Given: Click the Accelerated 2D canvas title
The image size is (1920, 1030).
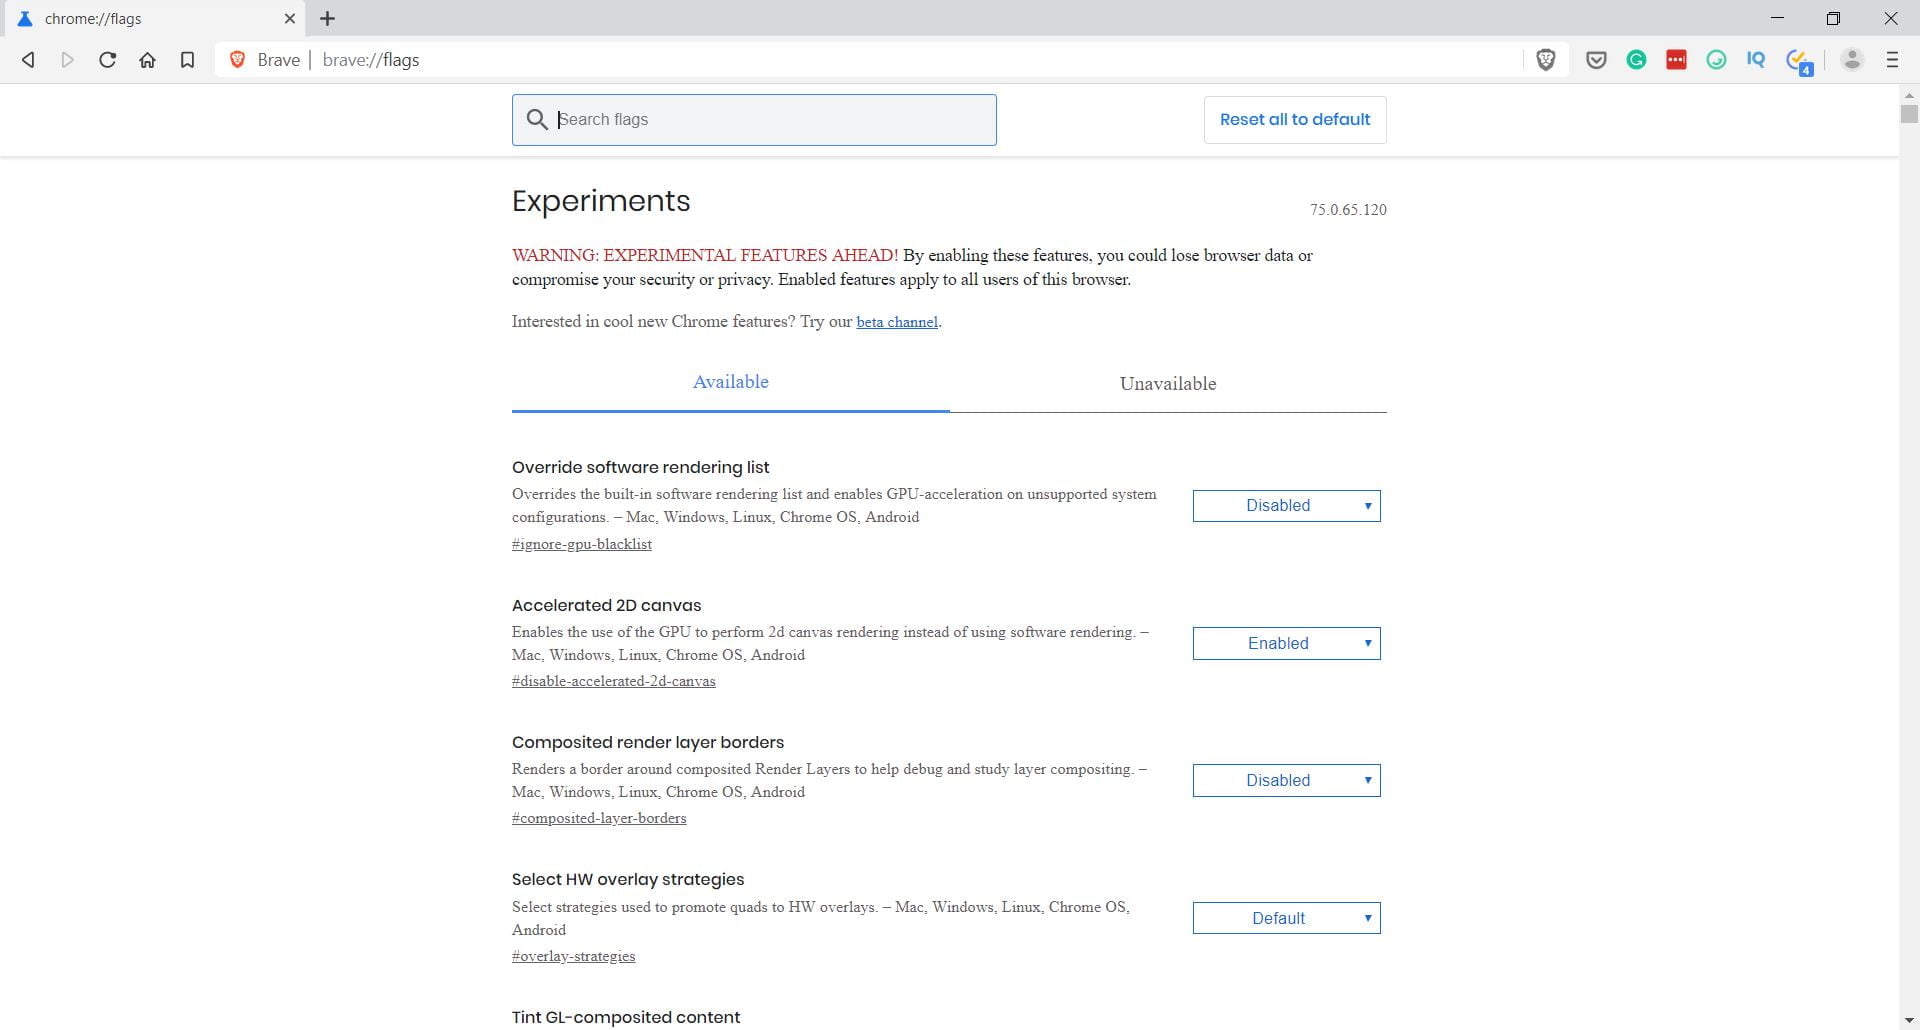Looking at the screenshot, I should pos(606,605).
